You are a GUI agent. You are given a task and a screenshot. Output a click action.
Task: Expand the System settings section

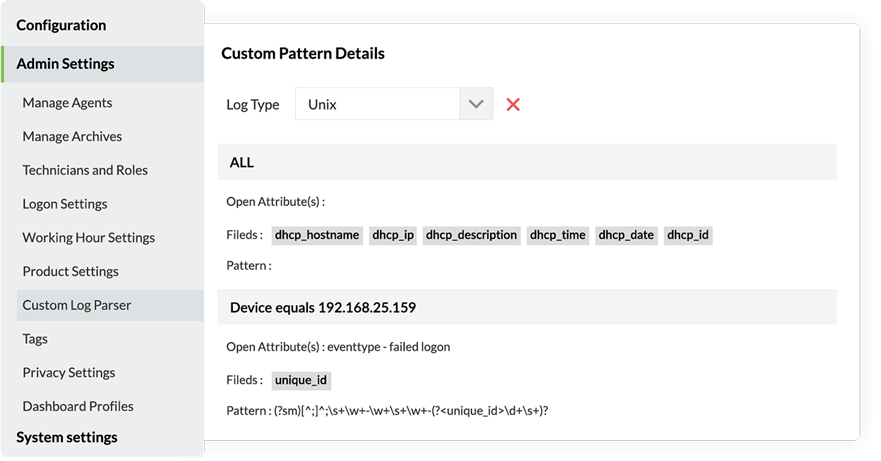(x=67, y=437)
